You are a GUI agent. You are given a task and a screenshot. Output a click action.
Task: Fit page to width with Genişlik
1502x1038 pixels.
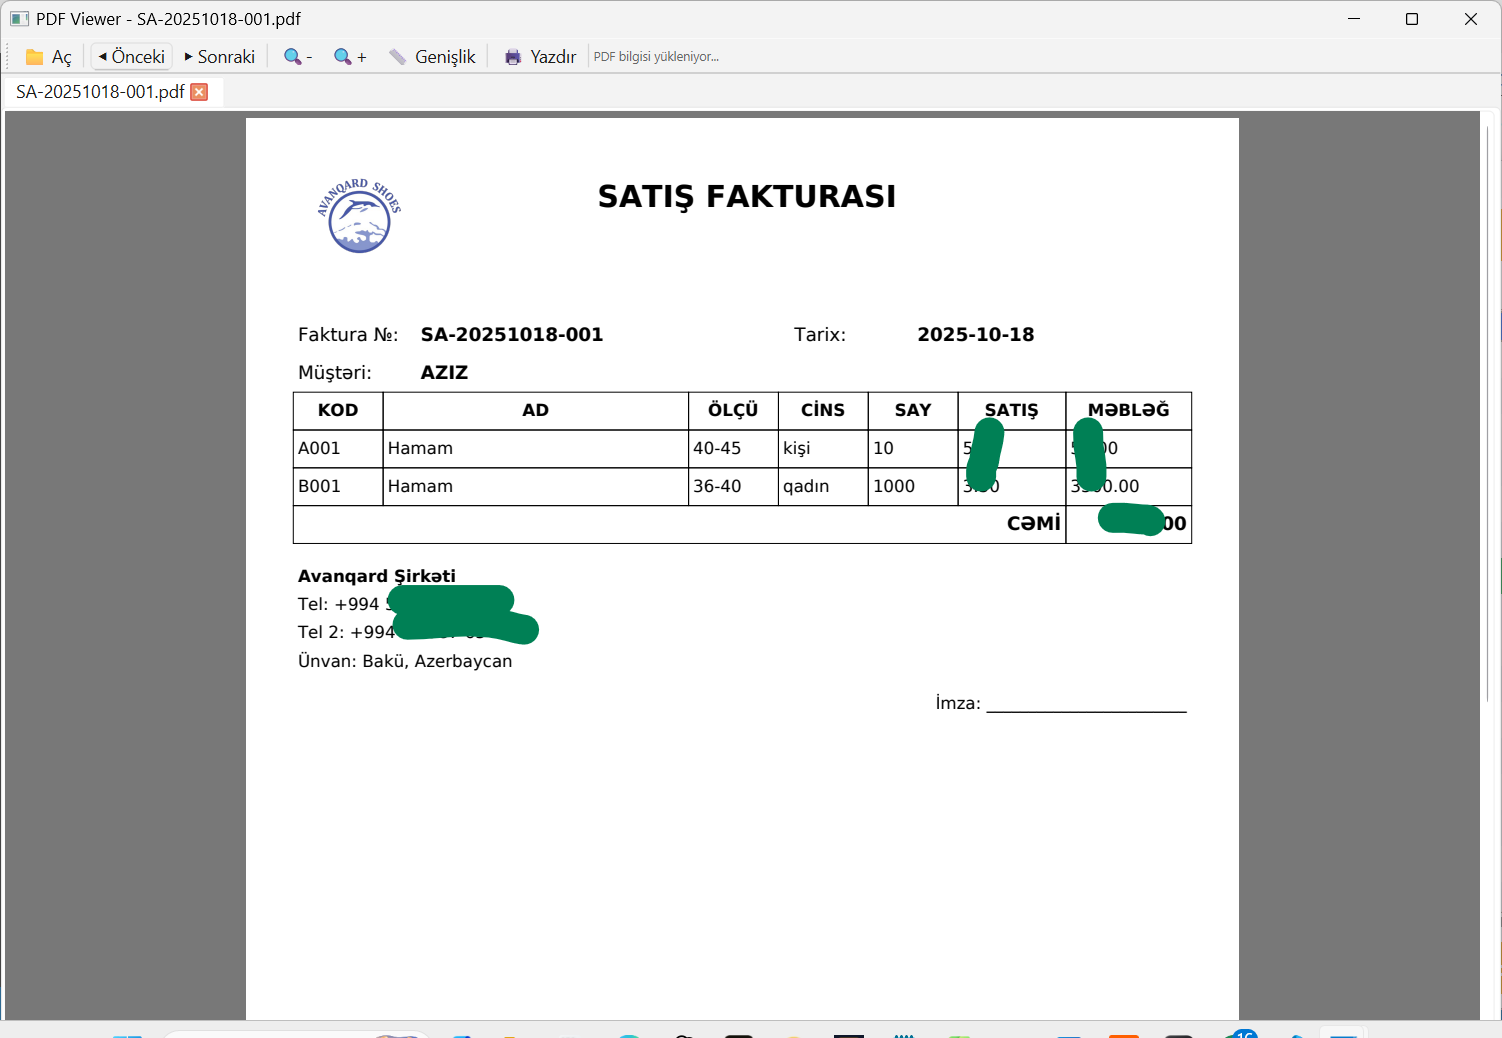pos(432,57)
